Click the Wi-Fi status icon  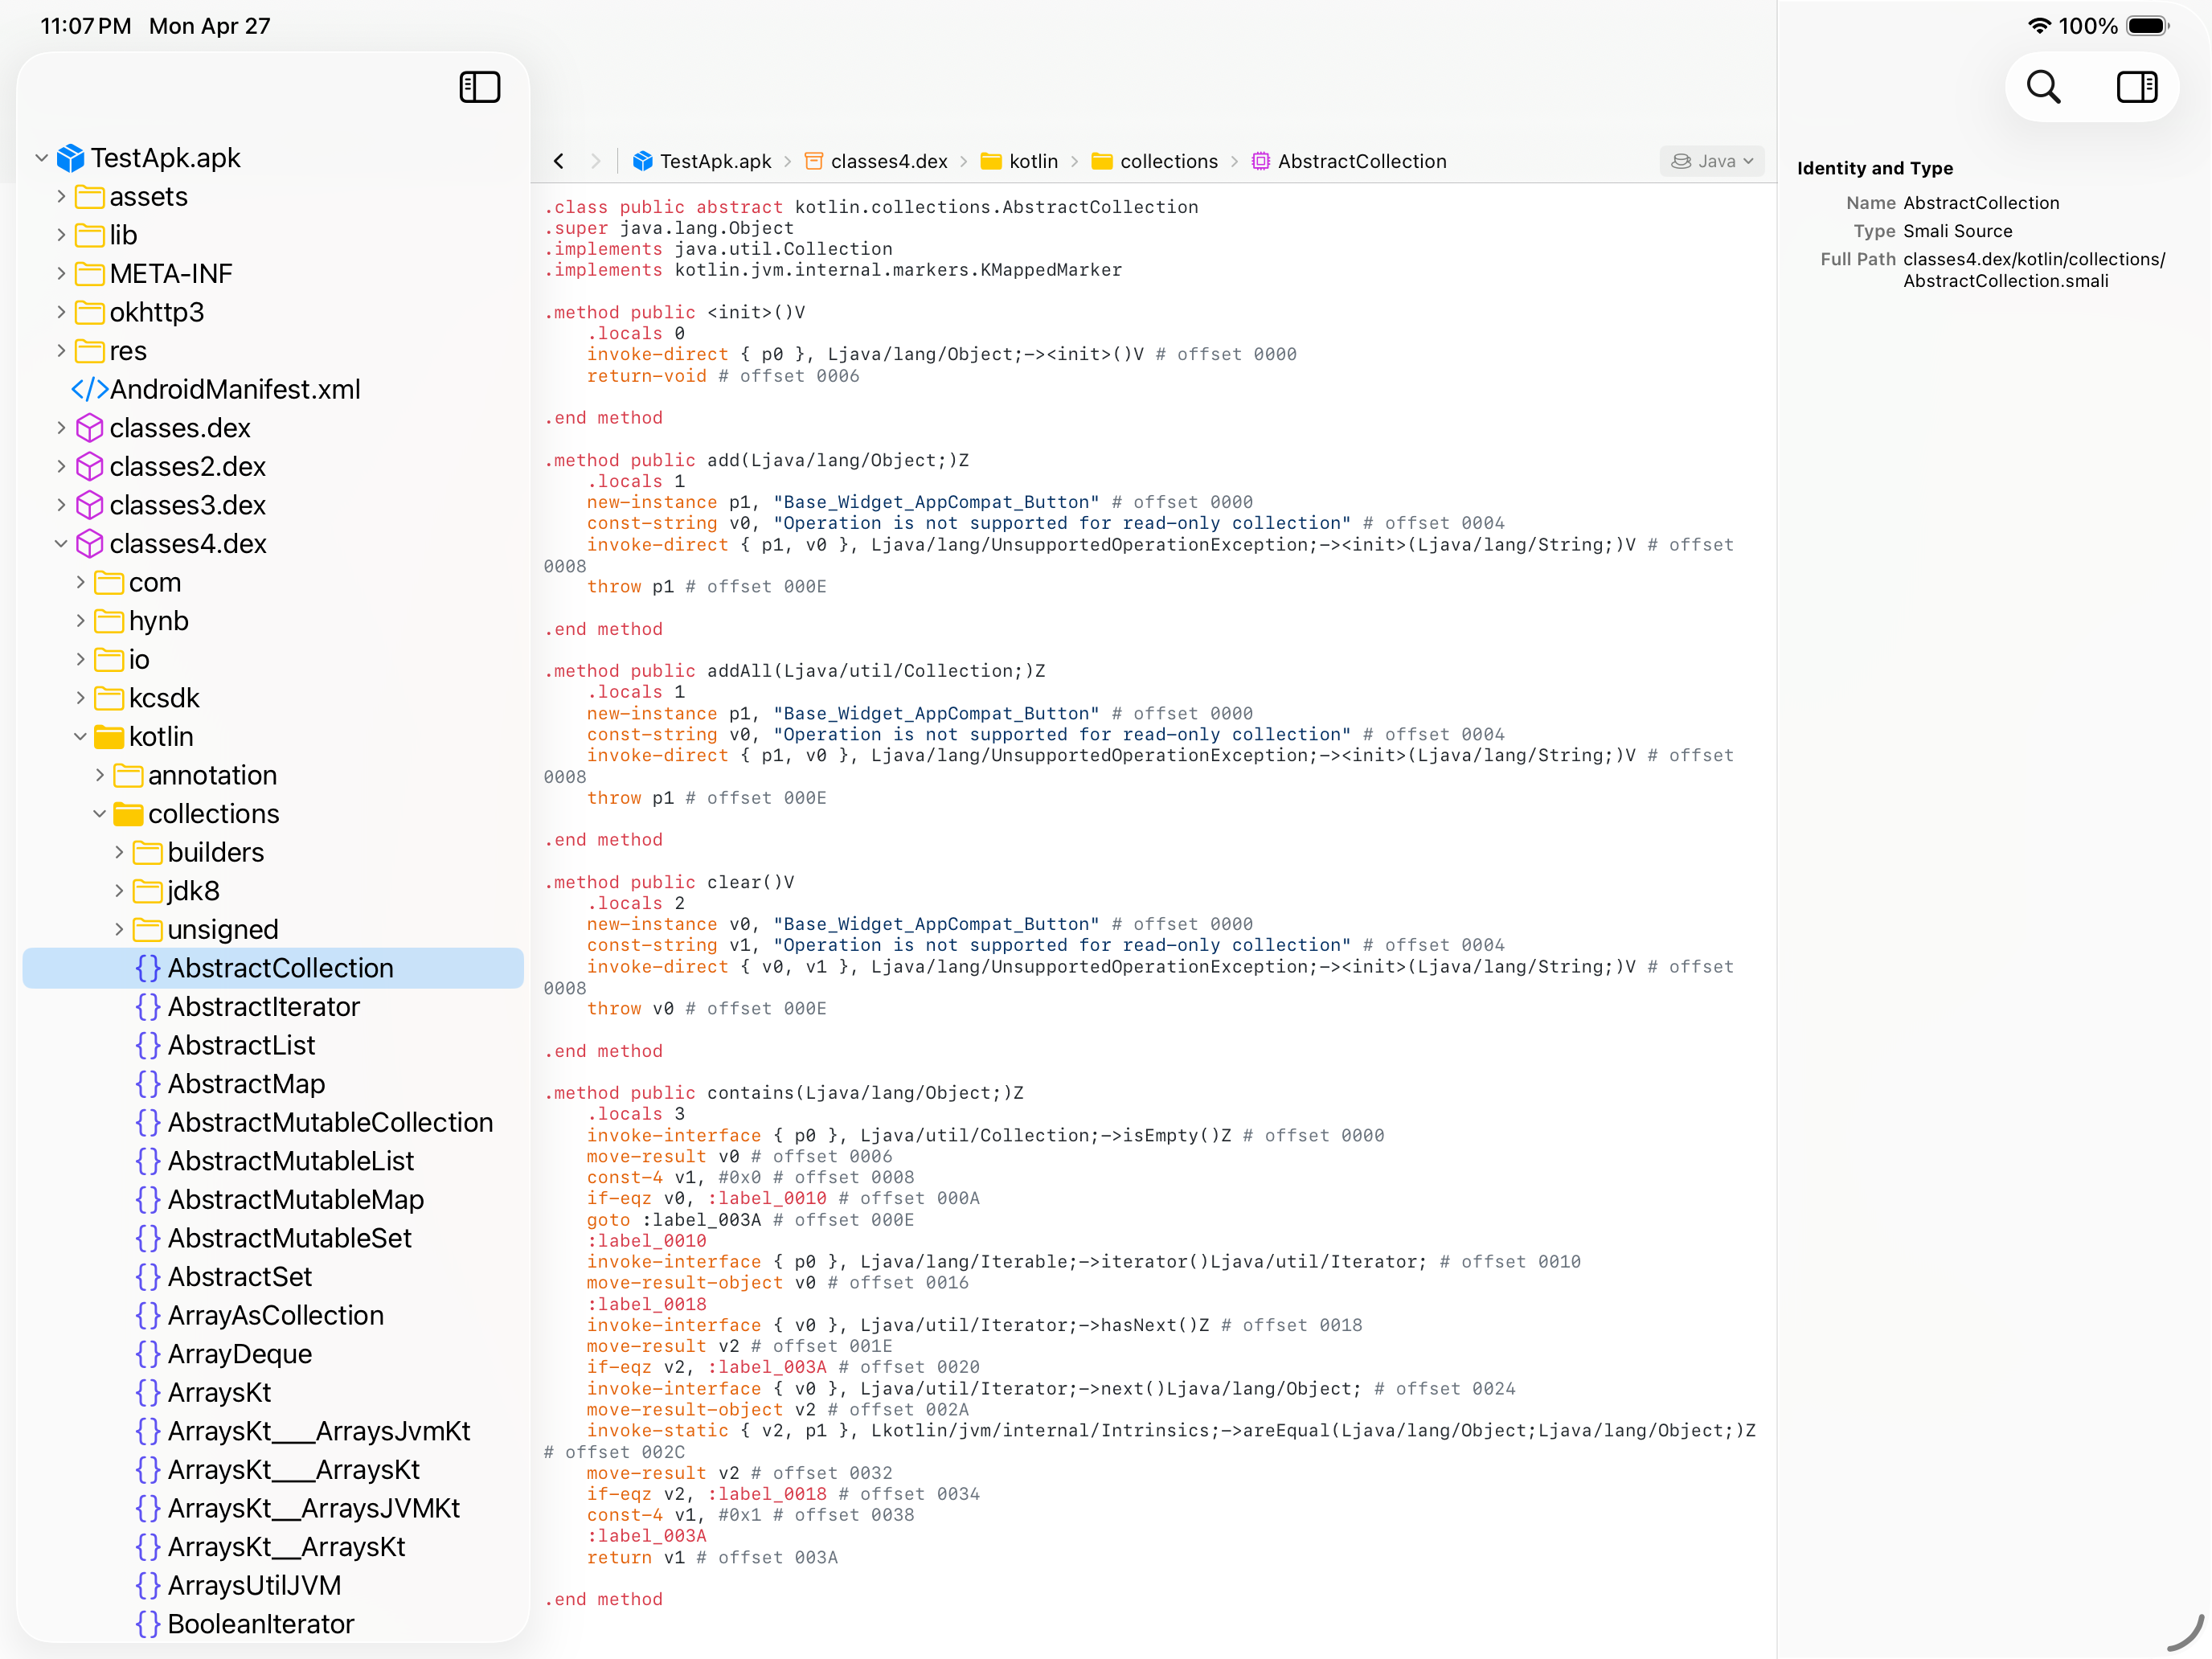pos(2039,26)
